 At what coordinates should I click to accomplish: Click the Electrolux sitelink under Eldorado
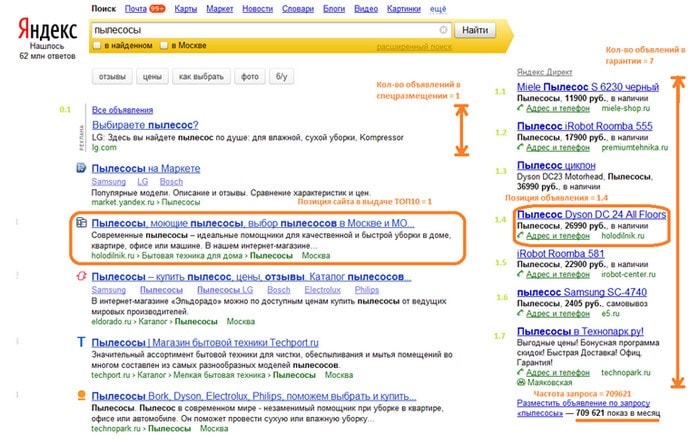click(322, 290)
